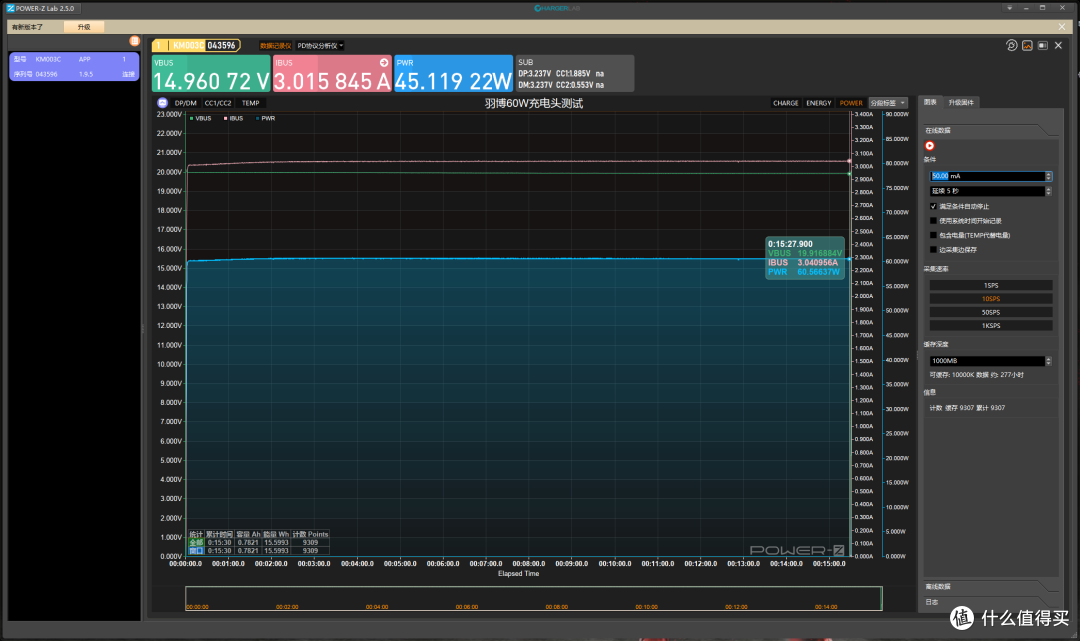
Task: Toggle the side panel layout icon
Action: [1043, 45]
